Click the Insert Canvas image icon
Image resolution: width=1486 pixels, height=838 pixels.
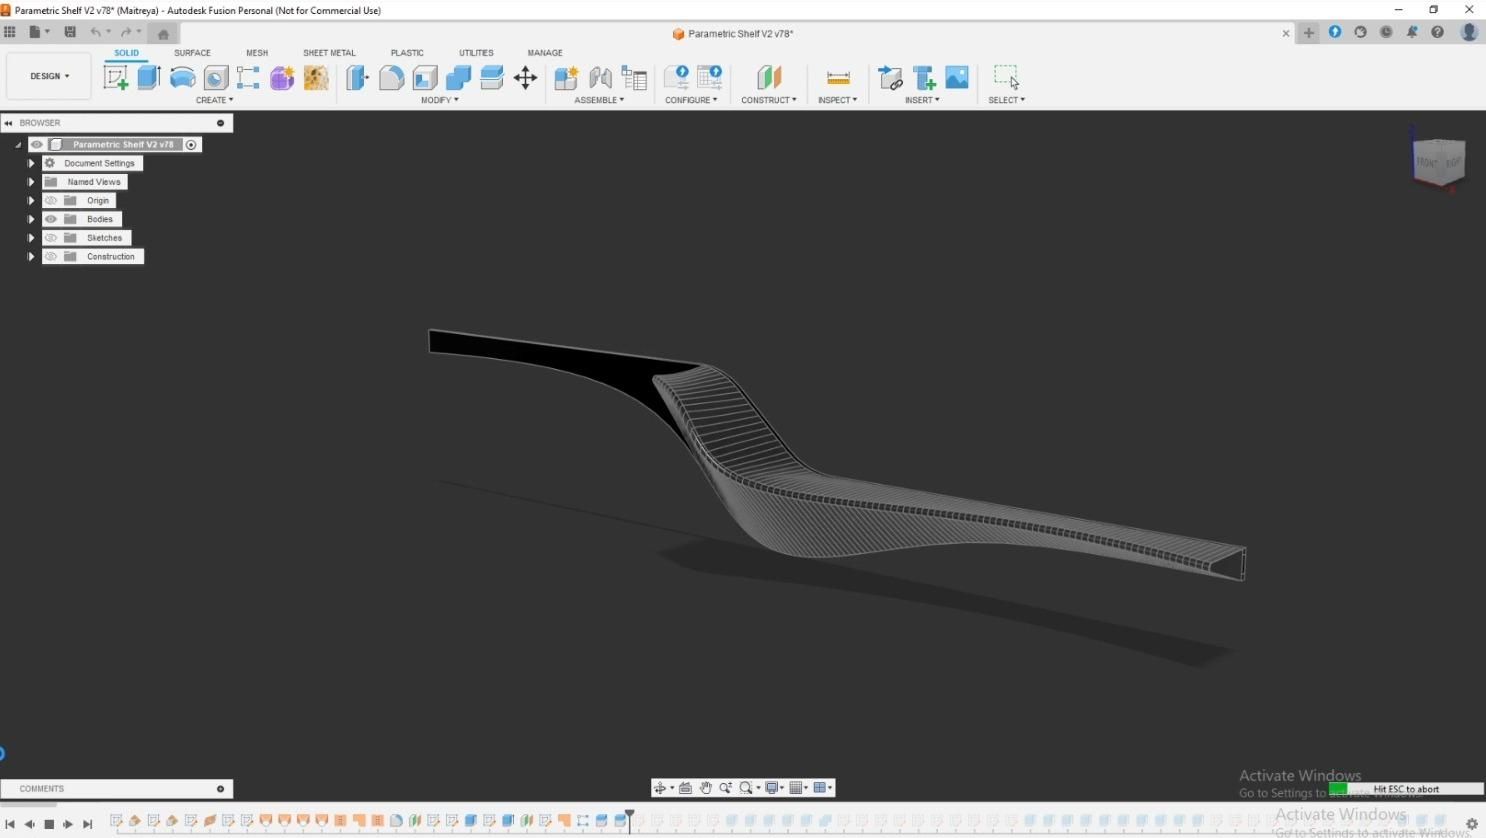click(957, 78)
